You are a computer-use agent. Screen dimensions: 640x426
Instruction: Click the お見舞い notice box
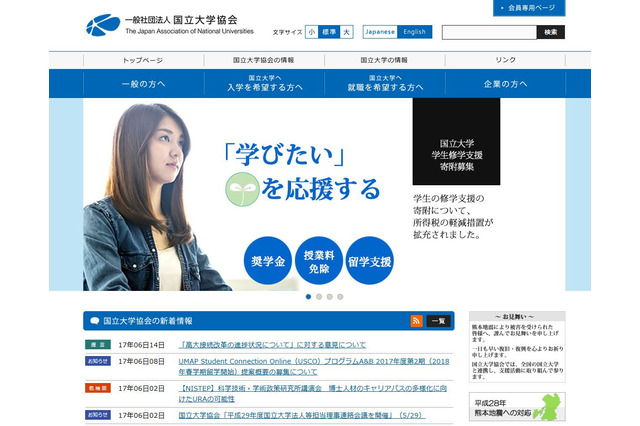click(517, 347)
